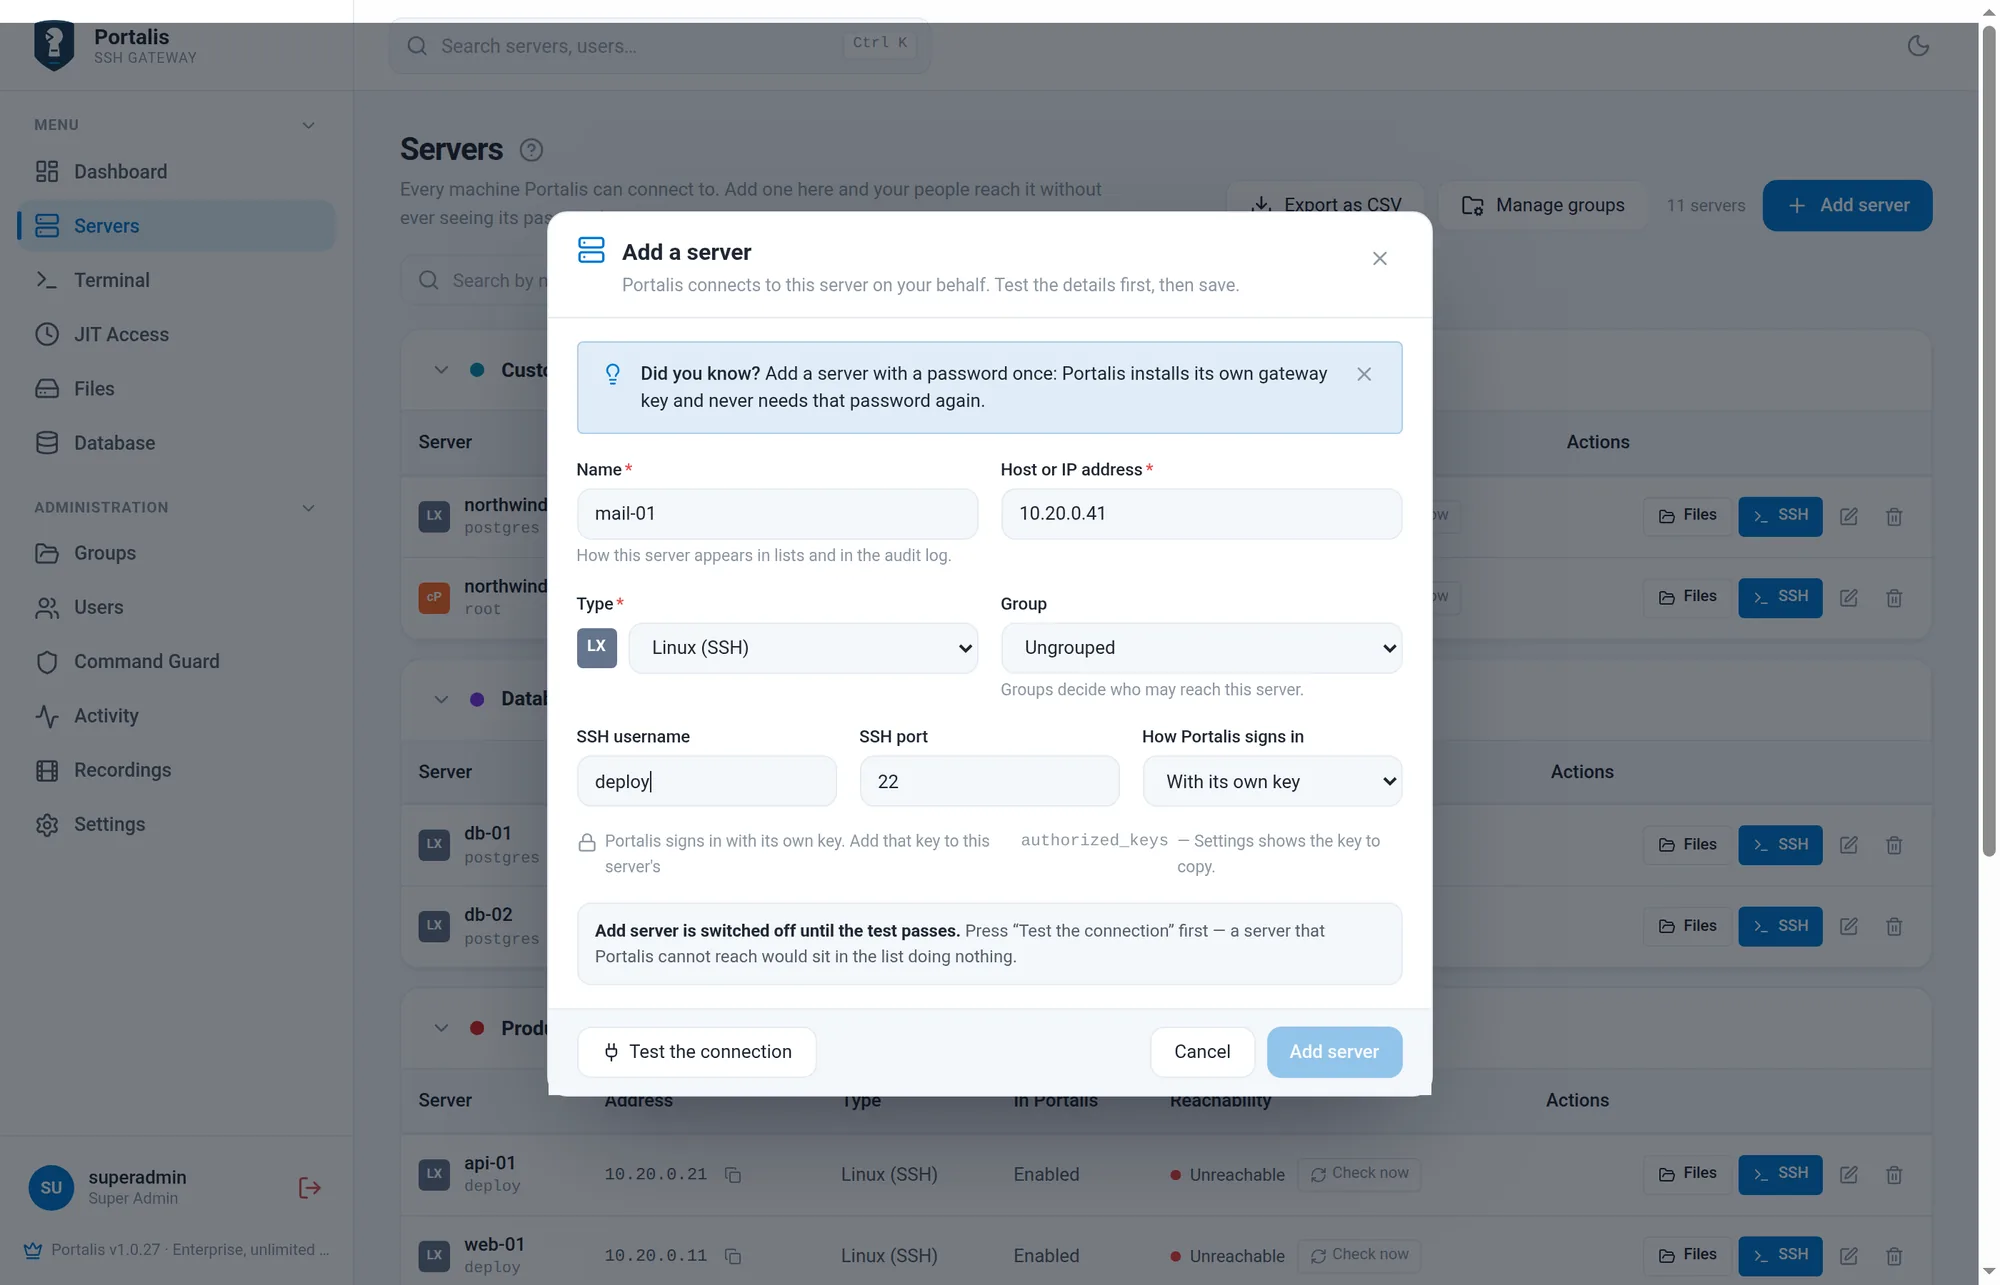Edit the web-01 server

coord(1848,1256)
